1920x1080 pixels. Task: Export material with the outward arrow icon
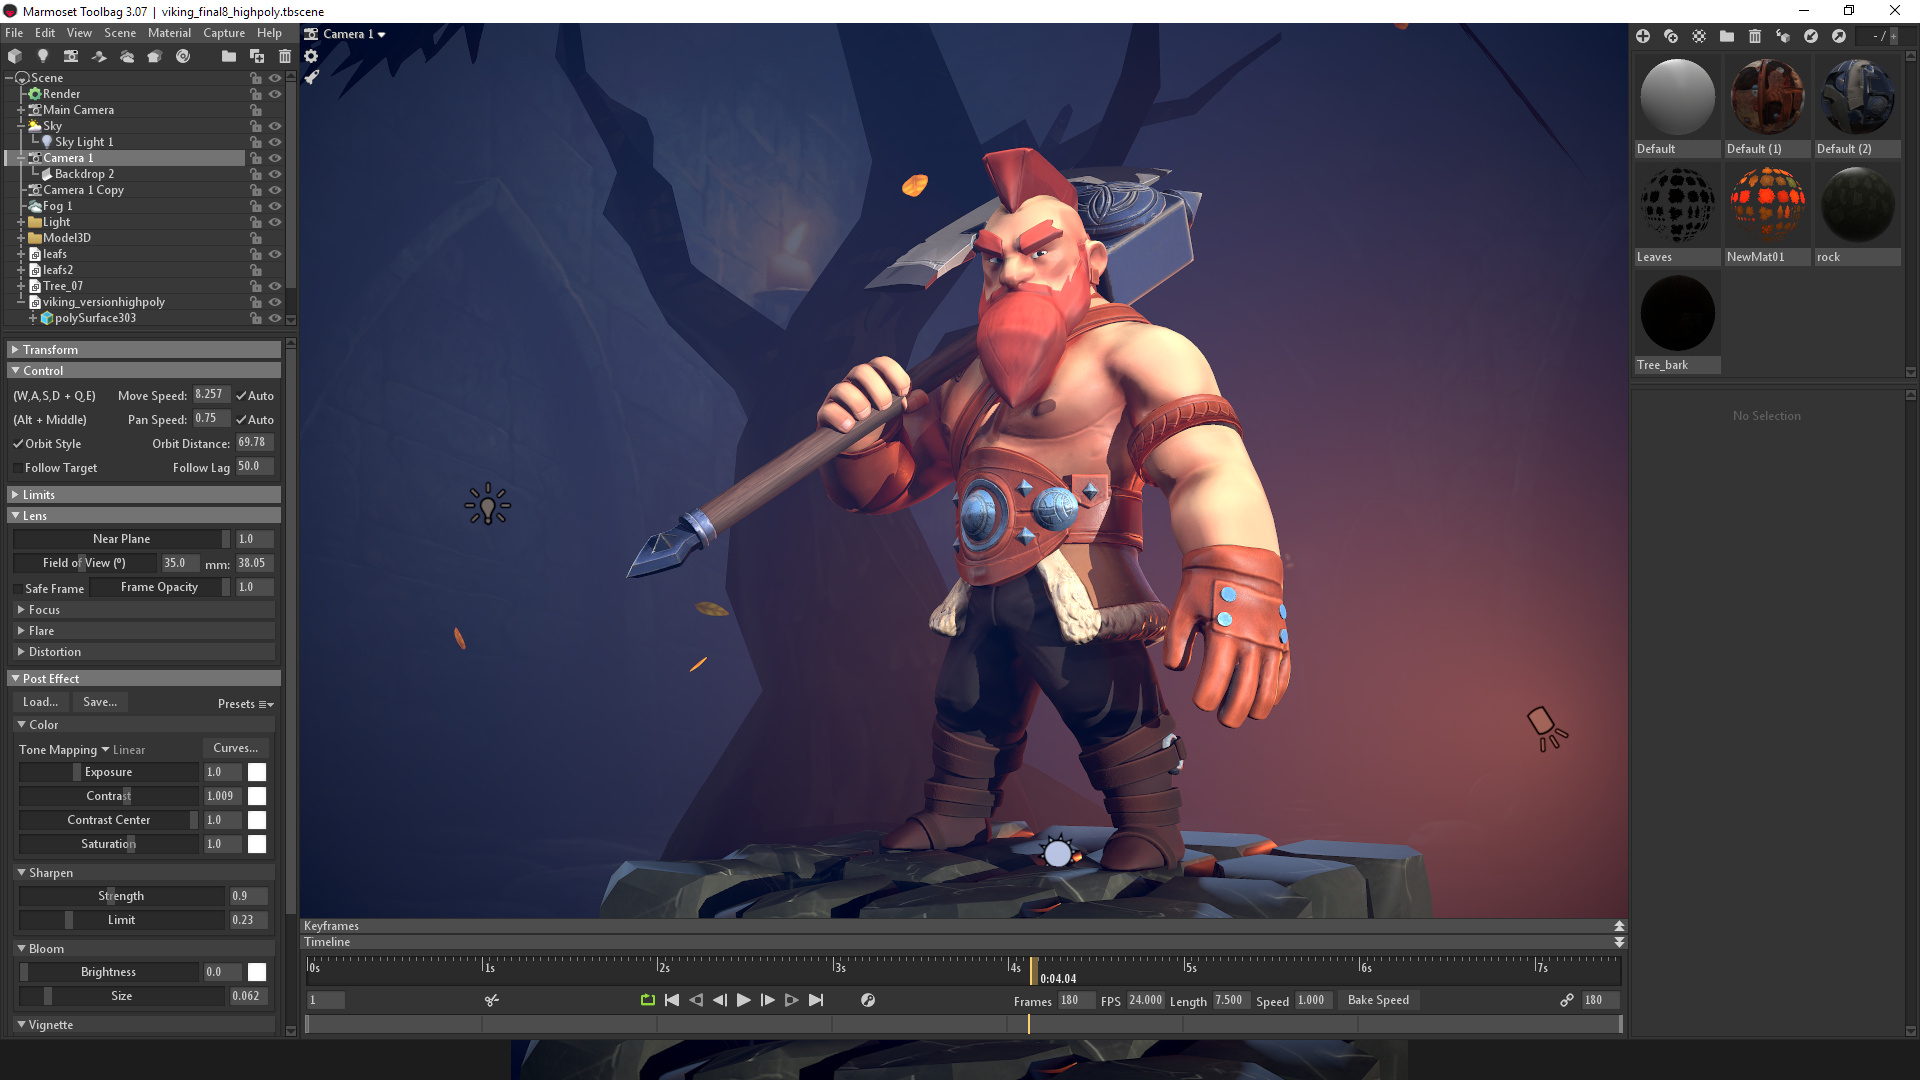coord(1839,36)
